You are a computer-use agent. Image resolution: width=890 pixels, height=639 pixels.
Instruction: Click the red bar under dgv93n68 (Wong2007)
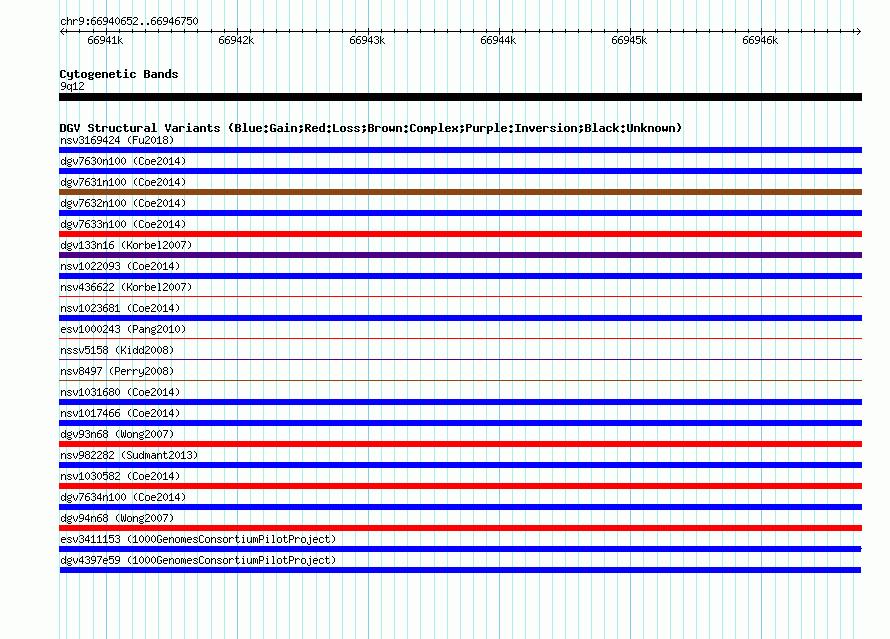(460, 444)
